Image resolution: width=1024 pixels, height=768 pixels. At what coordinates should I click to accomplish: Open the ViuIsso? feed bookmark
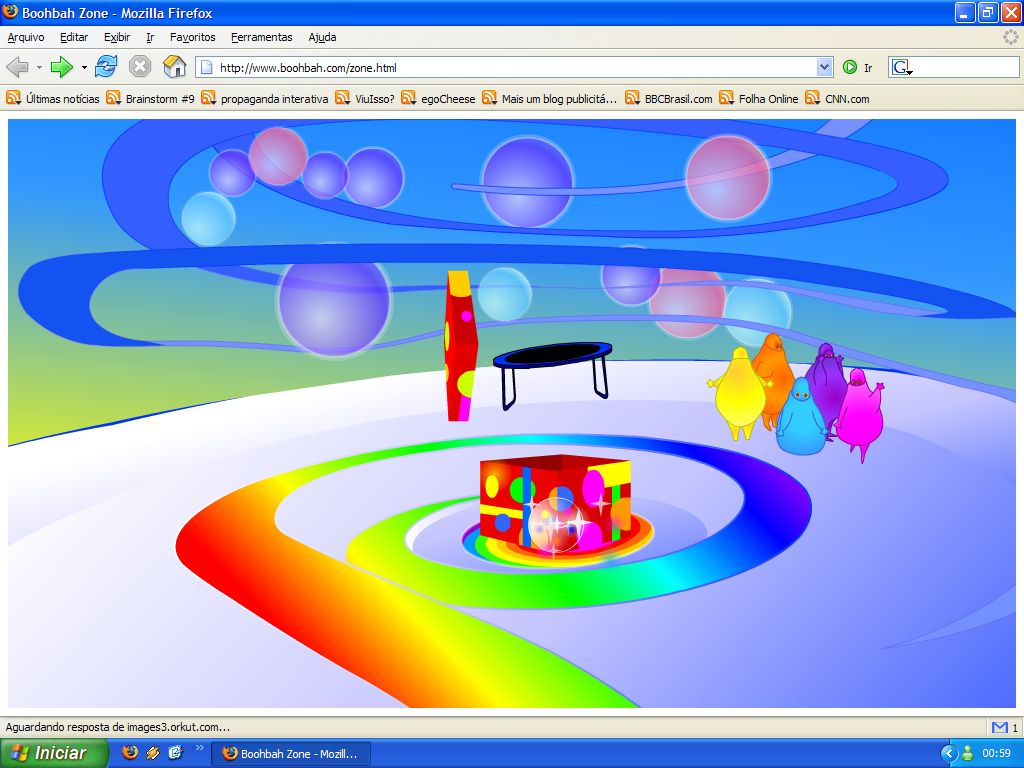(x=365, y=99)
